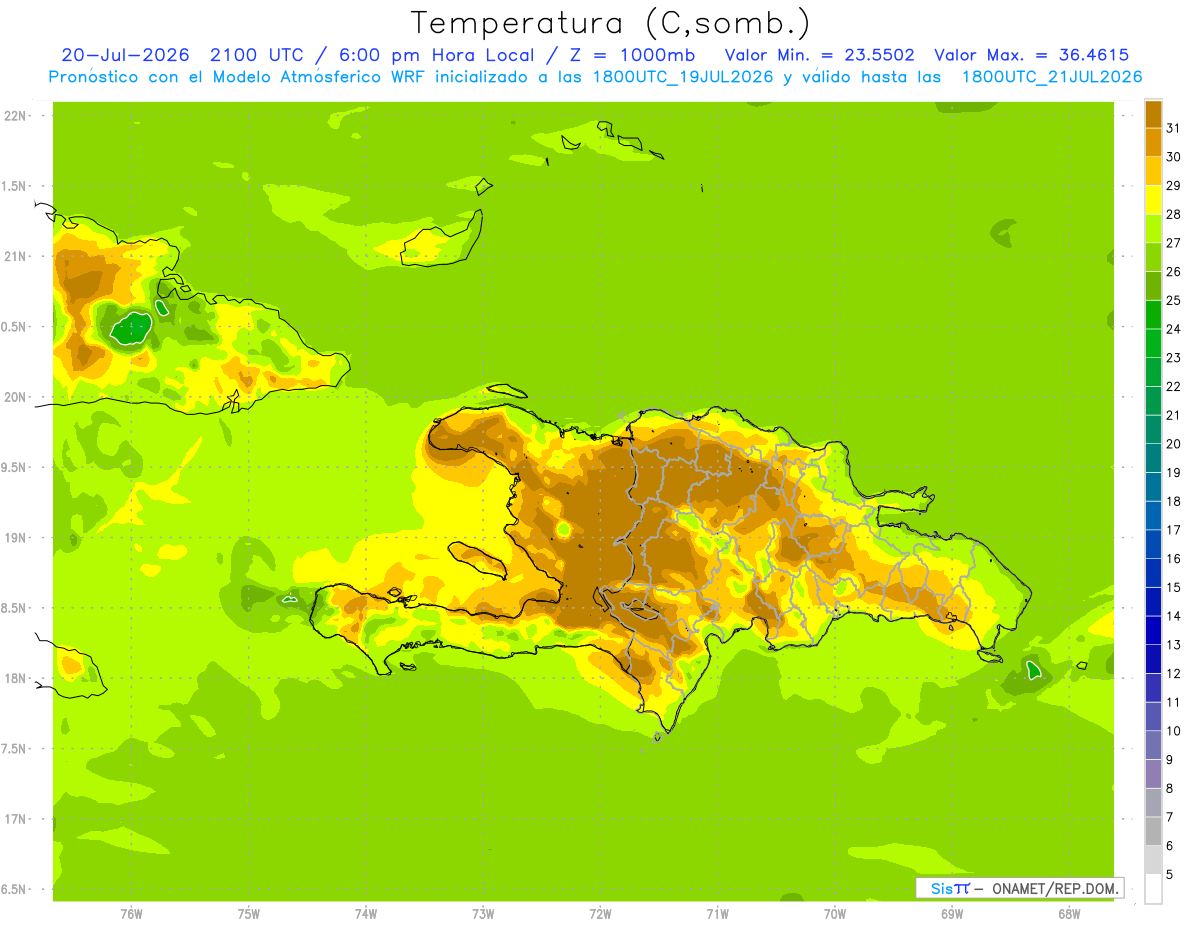Click the lime swatch between 27 and 28
Image resolution: width=1200 pixels, height=927 pixels.
pos(1153,228)
